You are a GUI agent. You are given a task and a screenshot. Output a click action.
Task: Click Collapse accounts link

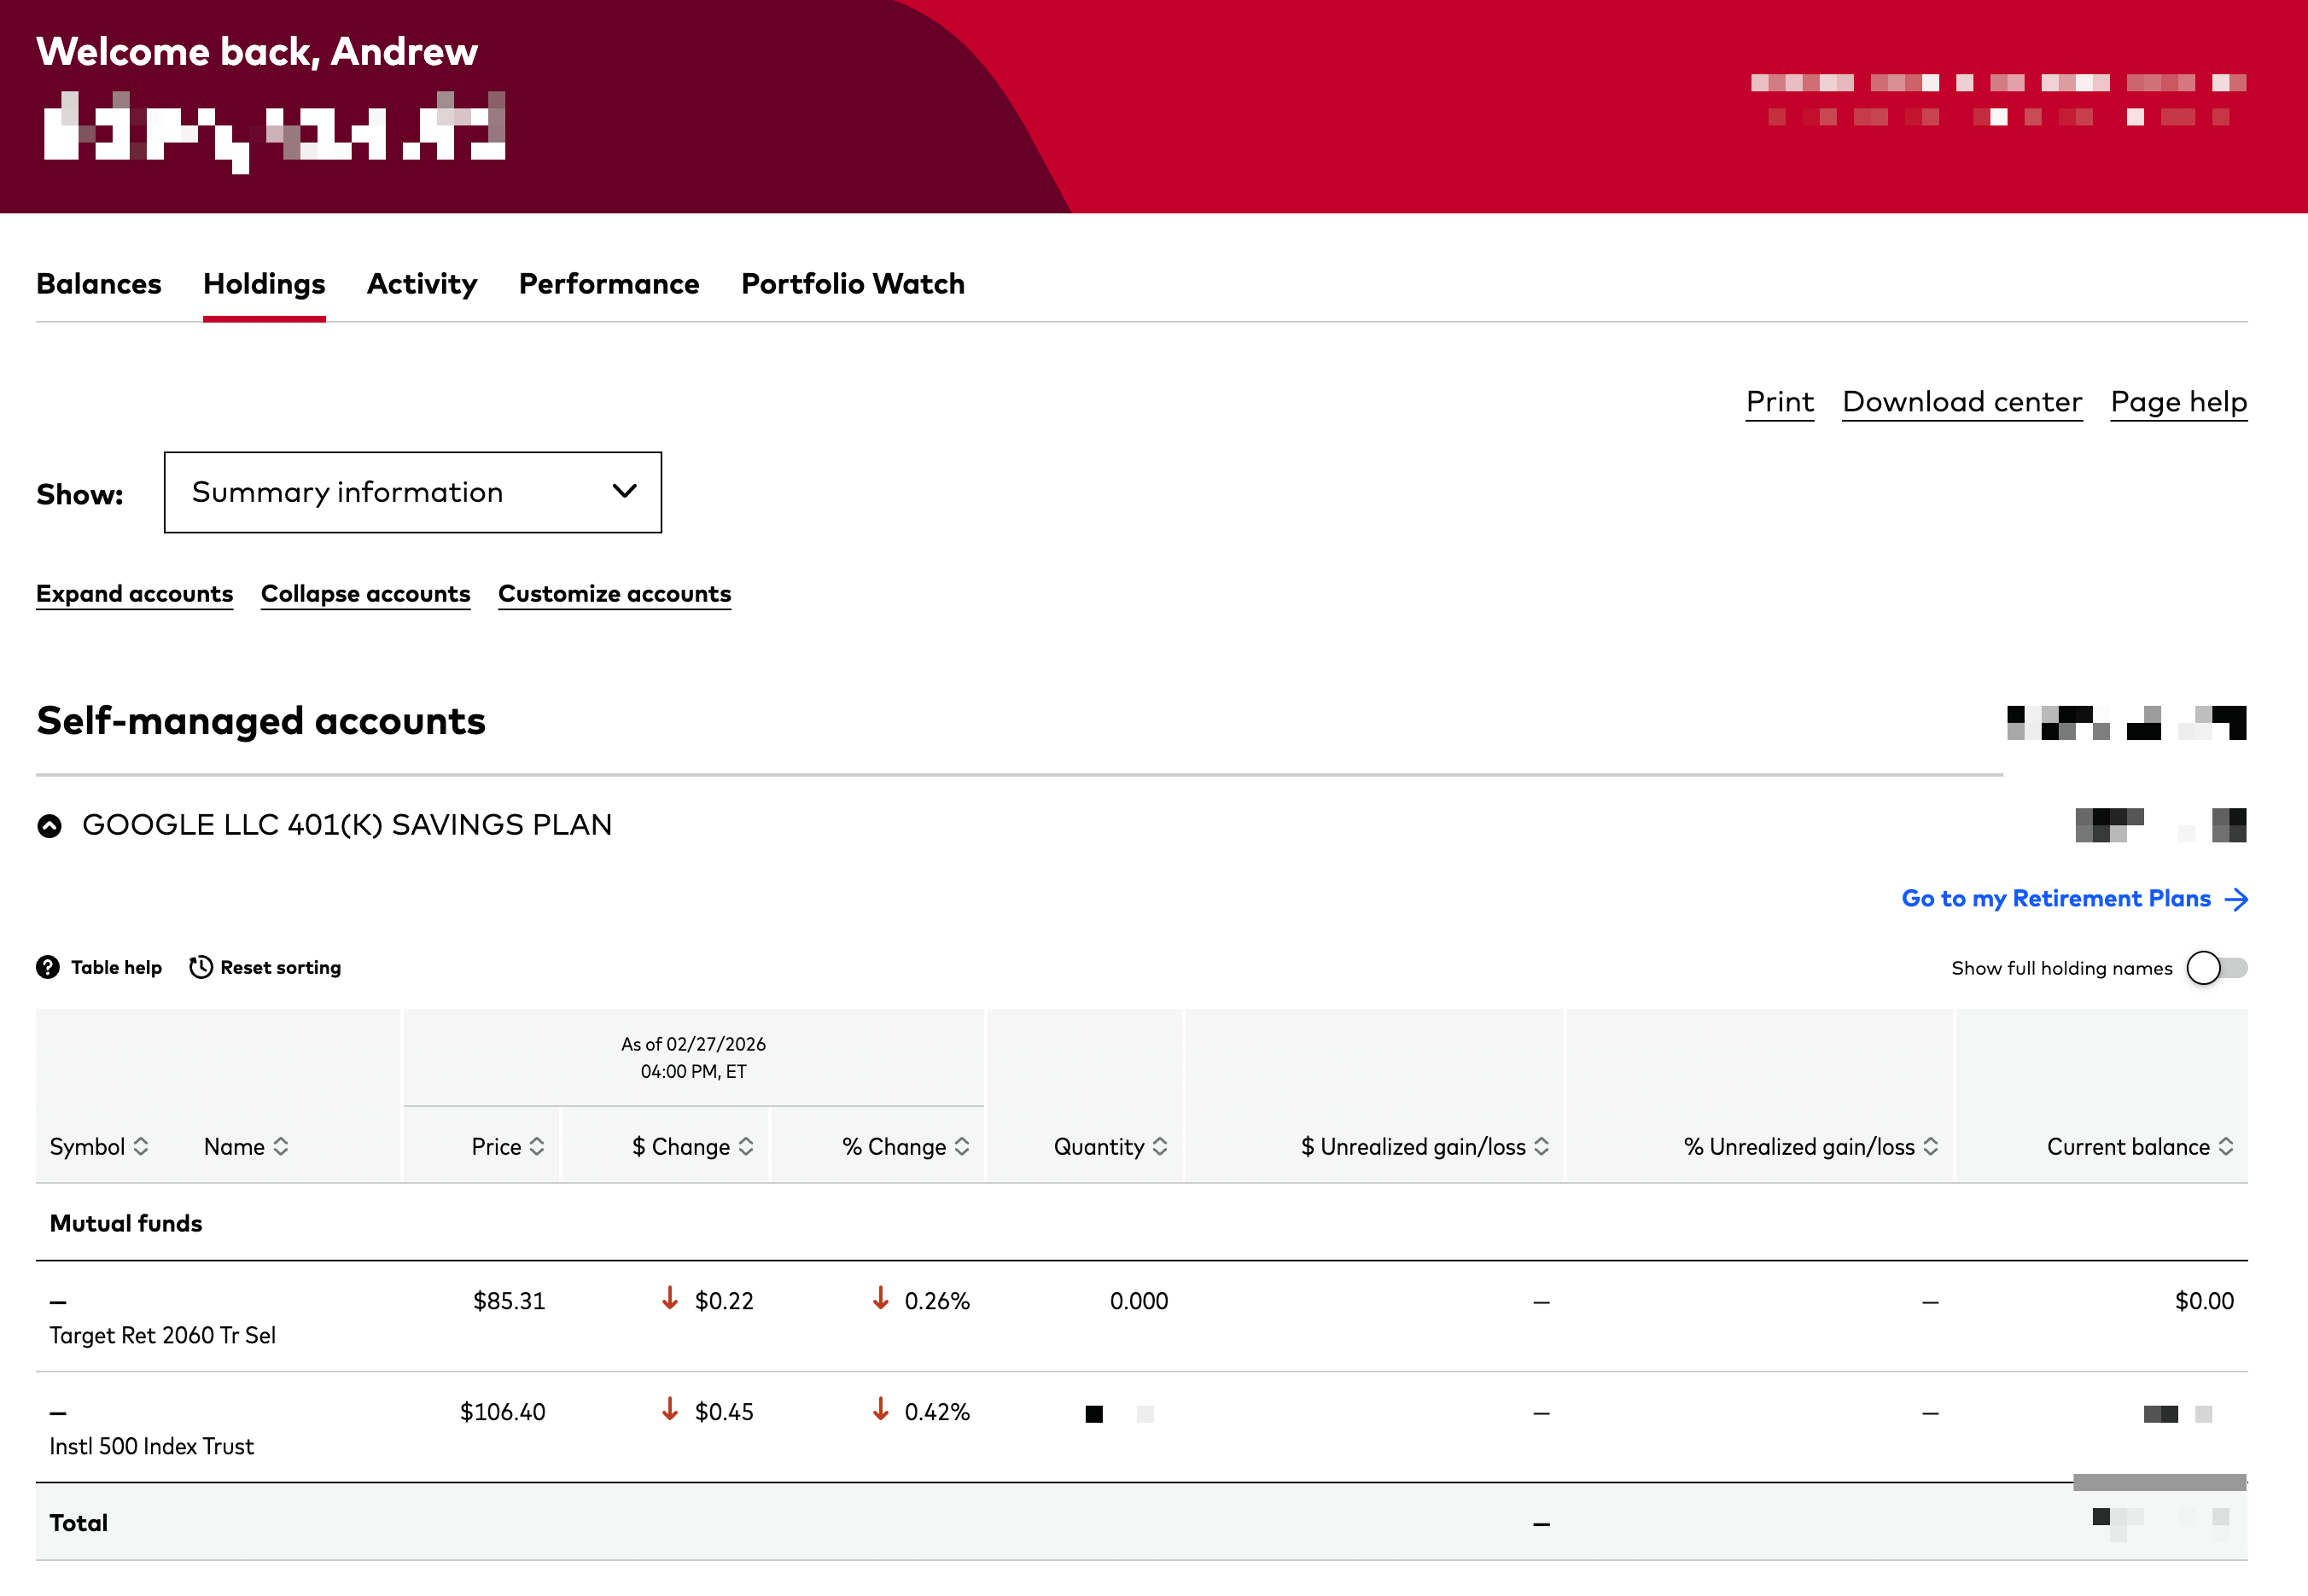[365, 594]
